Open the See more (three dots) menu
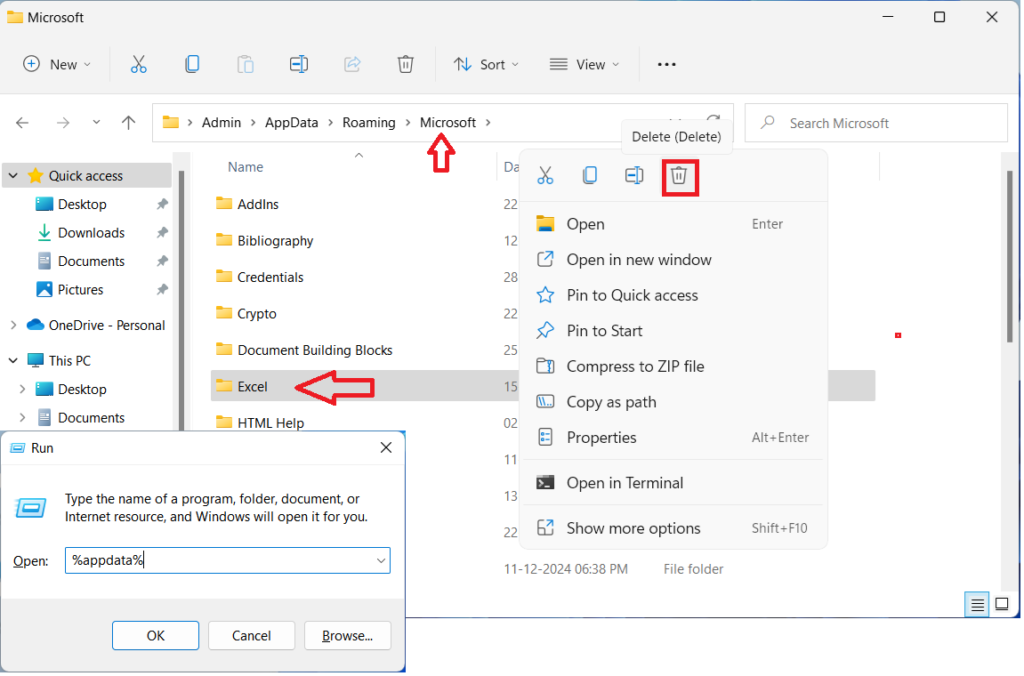1024x676 pixels. 667,64
